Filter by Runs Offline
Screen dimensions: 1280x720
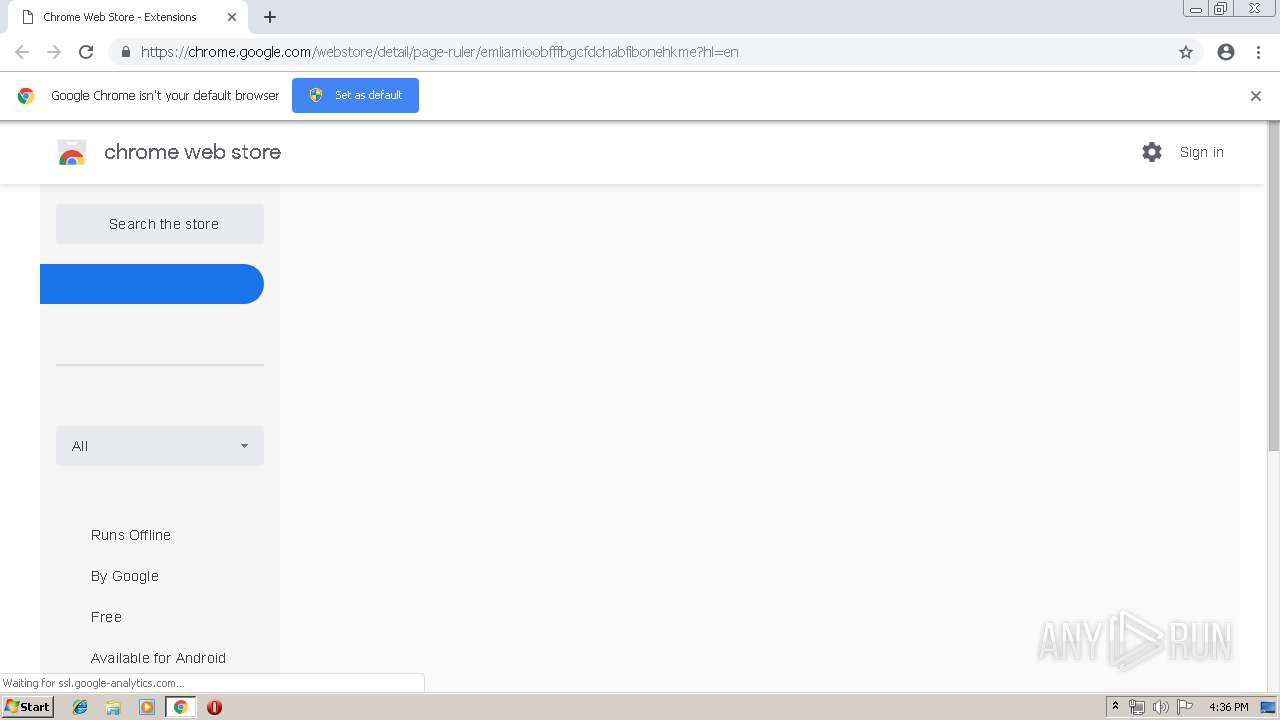(x=131, y=535)
